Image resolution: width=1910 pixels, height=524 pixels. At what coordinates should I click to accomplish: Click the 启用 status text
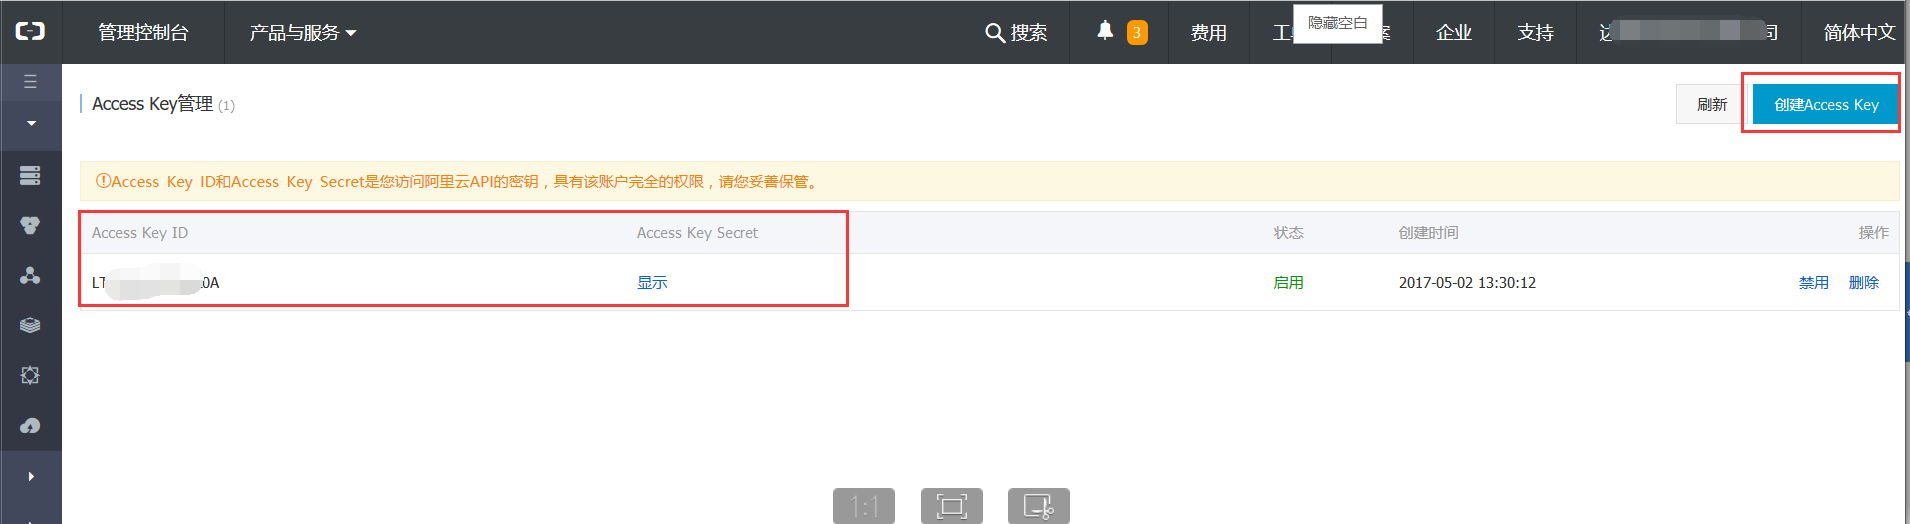coord(1288,283)
